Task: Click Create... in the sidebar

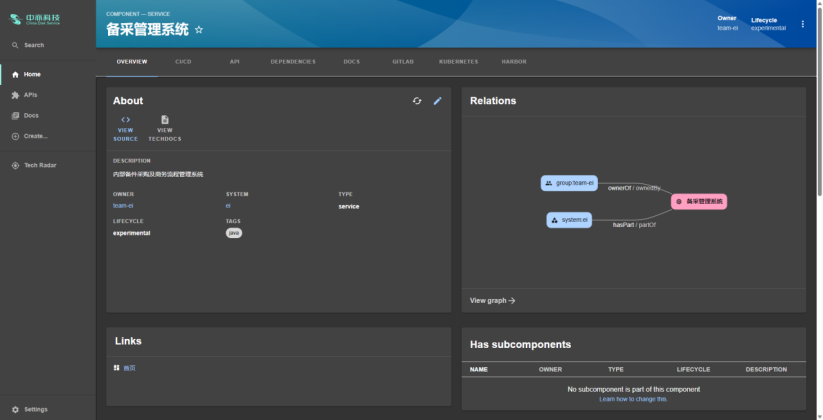Action: 35,136
